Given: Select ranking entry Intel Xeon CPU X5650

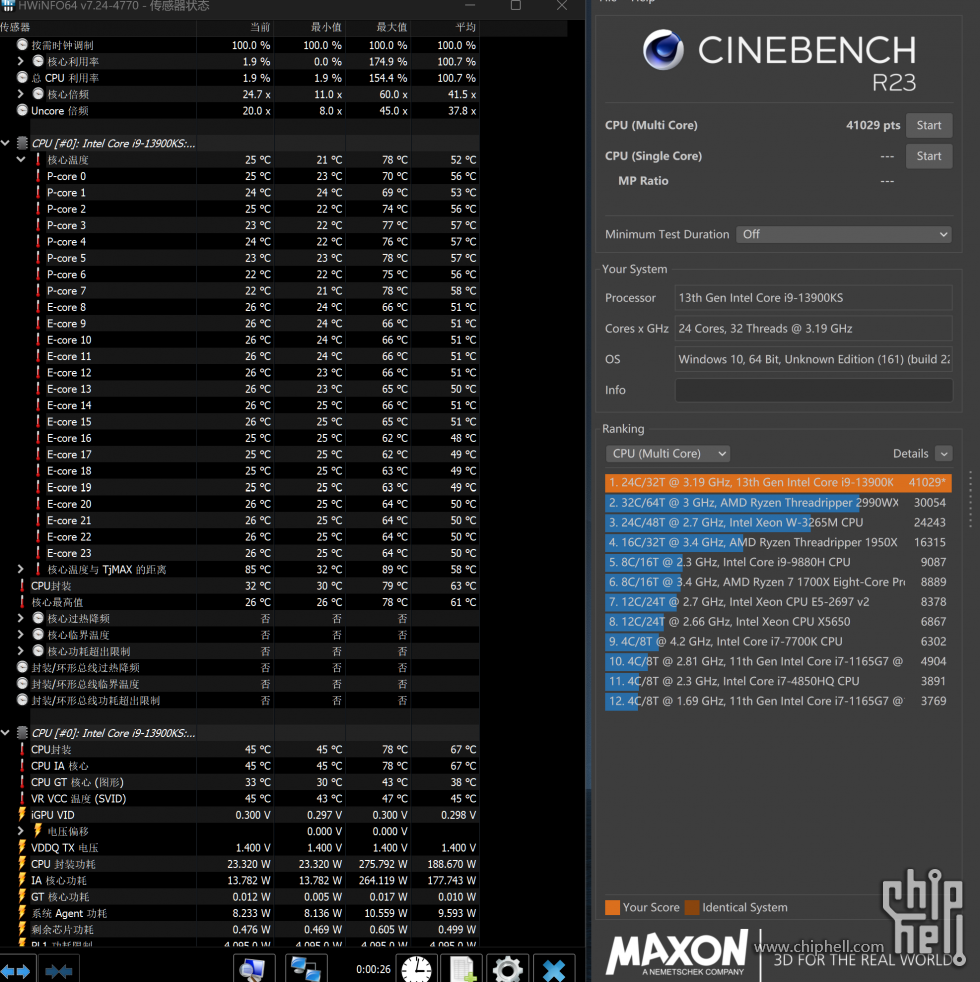Looking at the screenshot, I should point(778,621).
